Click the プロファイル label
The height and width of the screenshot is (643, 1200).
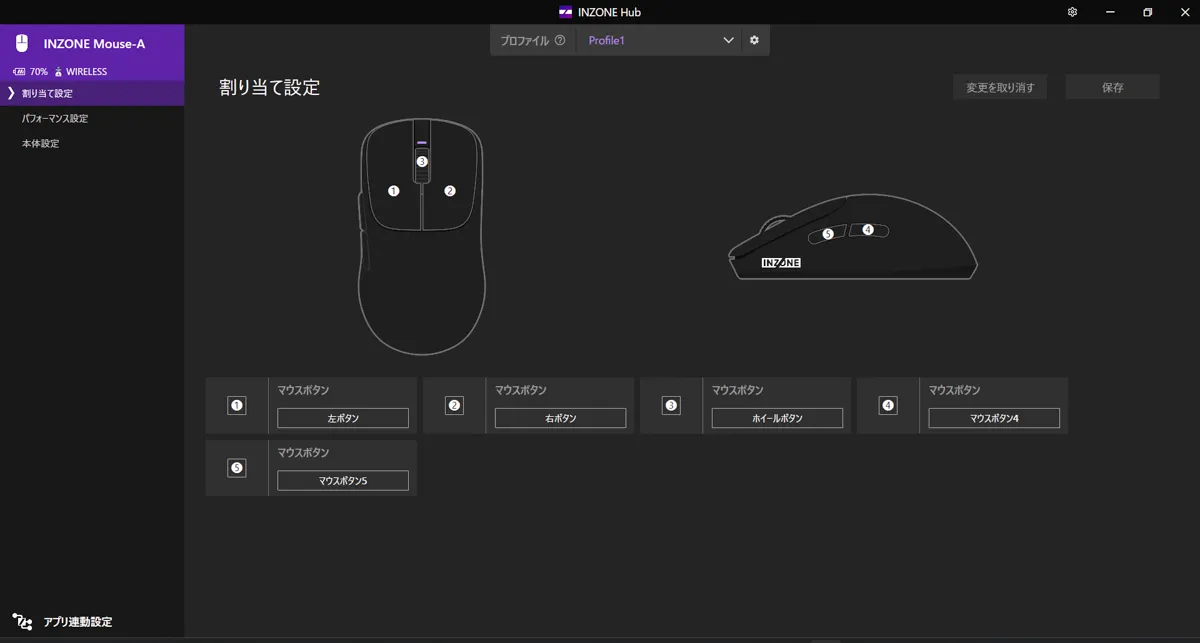525,41
